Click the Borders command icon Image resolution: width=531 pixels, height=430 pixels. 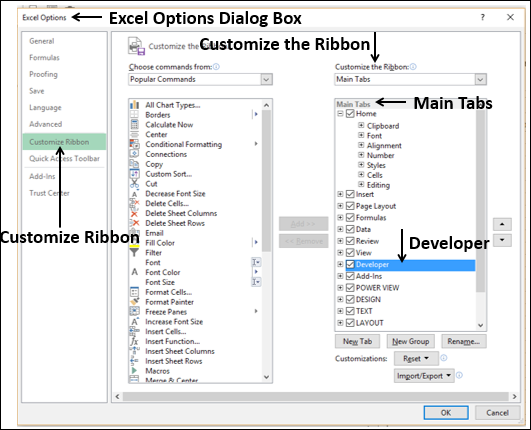click(134, 114)
